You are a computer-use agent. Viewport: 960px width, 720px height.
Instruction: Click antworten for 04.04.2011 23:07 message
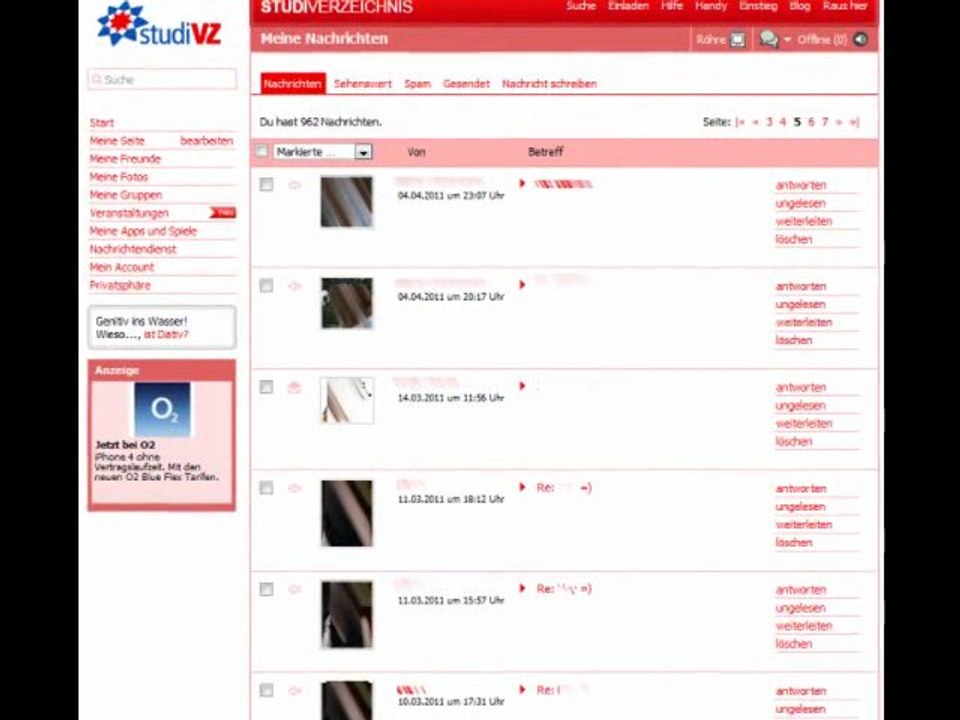(x=801, y=186)
